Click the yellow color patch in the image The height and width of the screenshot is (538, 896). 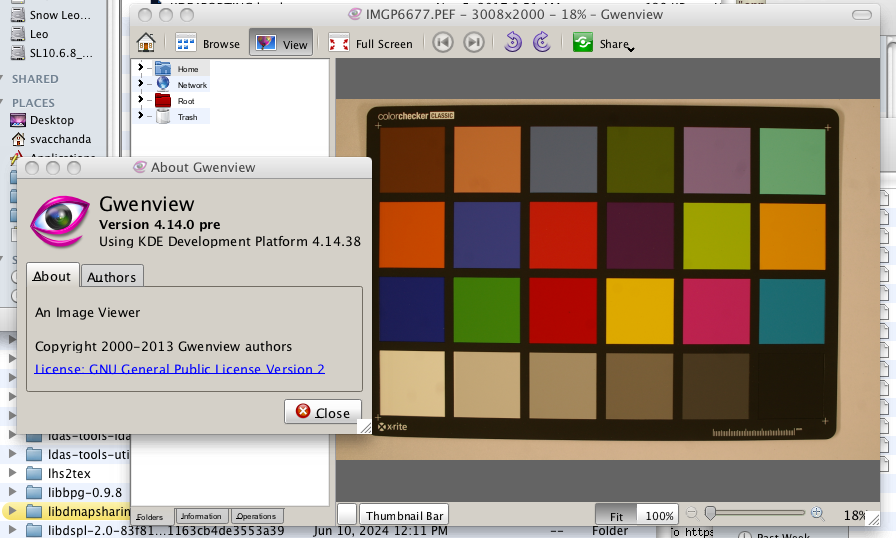click(639, 311)
